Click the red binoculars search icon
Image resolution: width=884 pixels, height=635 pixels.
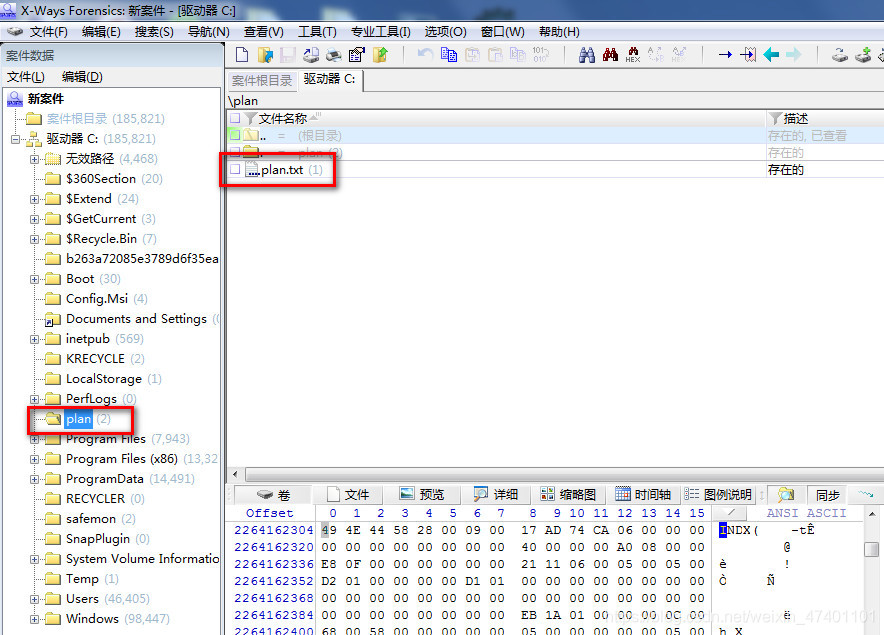click(610, 55)
